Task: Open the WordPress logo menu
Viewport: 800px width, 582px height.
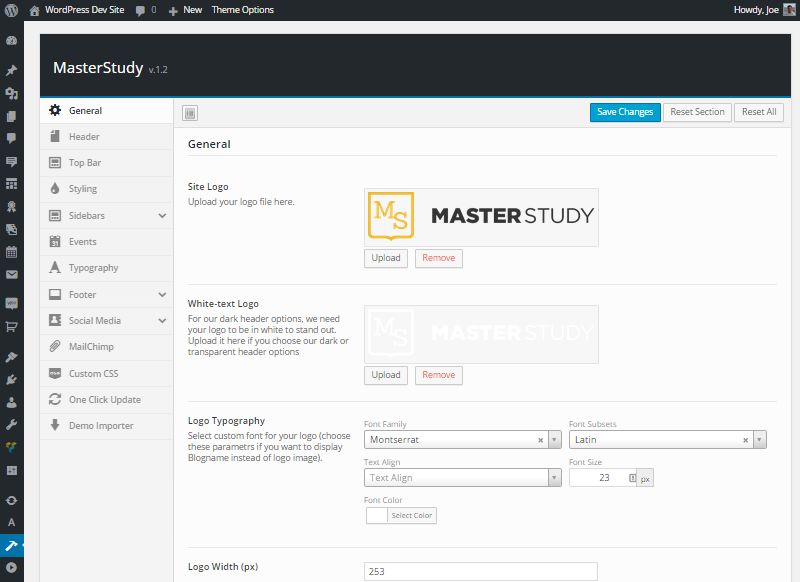Action: click(x=11, y=10)
